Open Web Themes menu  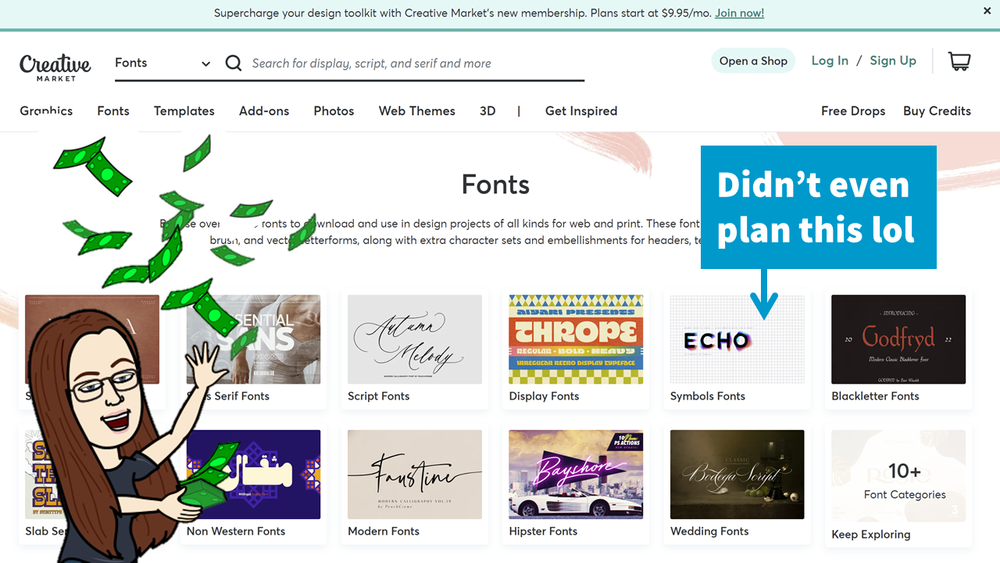coord(416,111)
